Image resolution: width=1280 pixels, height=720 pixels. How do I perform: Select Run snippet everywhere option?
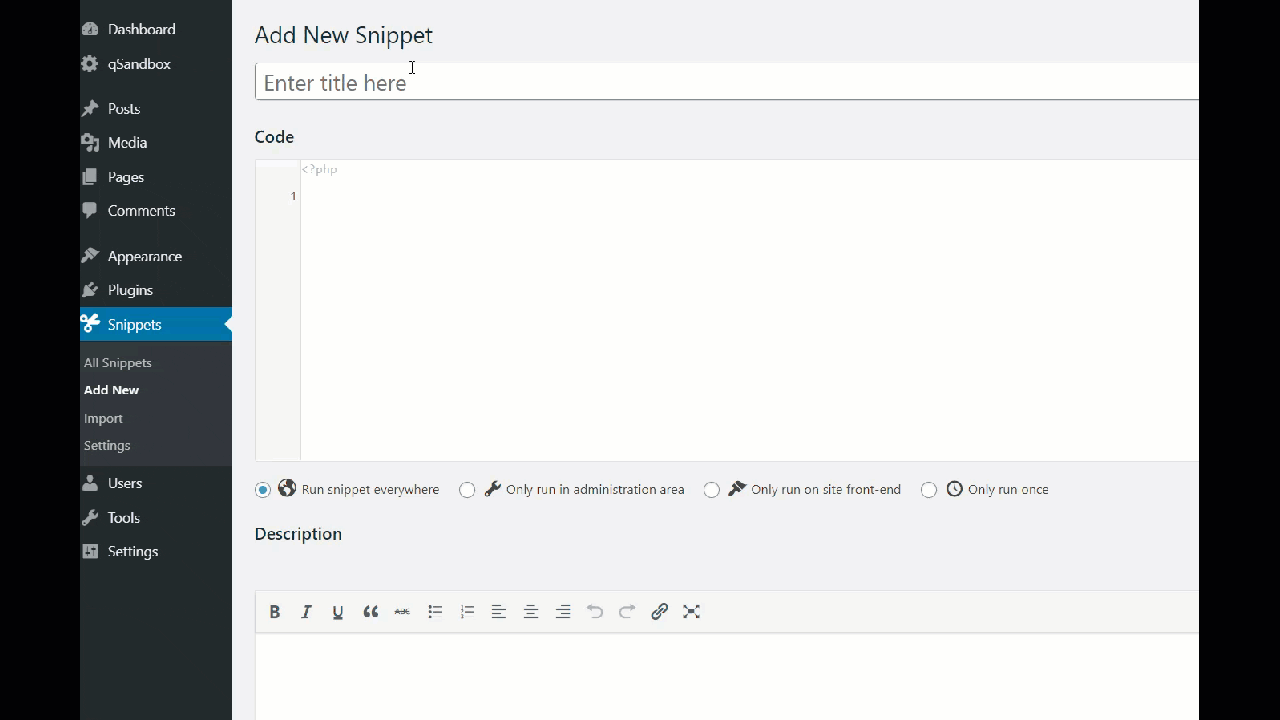(x=262, y=489)
